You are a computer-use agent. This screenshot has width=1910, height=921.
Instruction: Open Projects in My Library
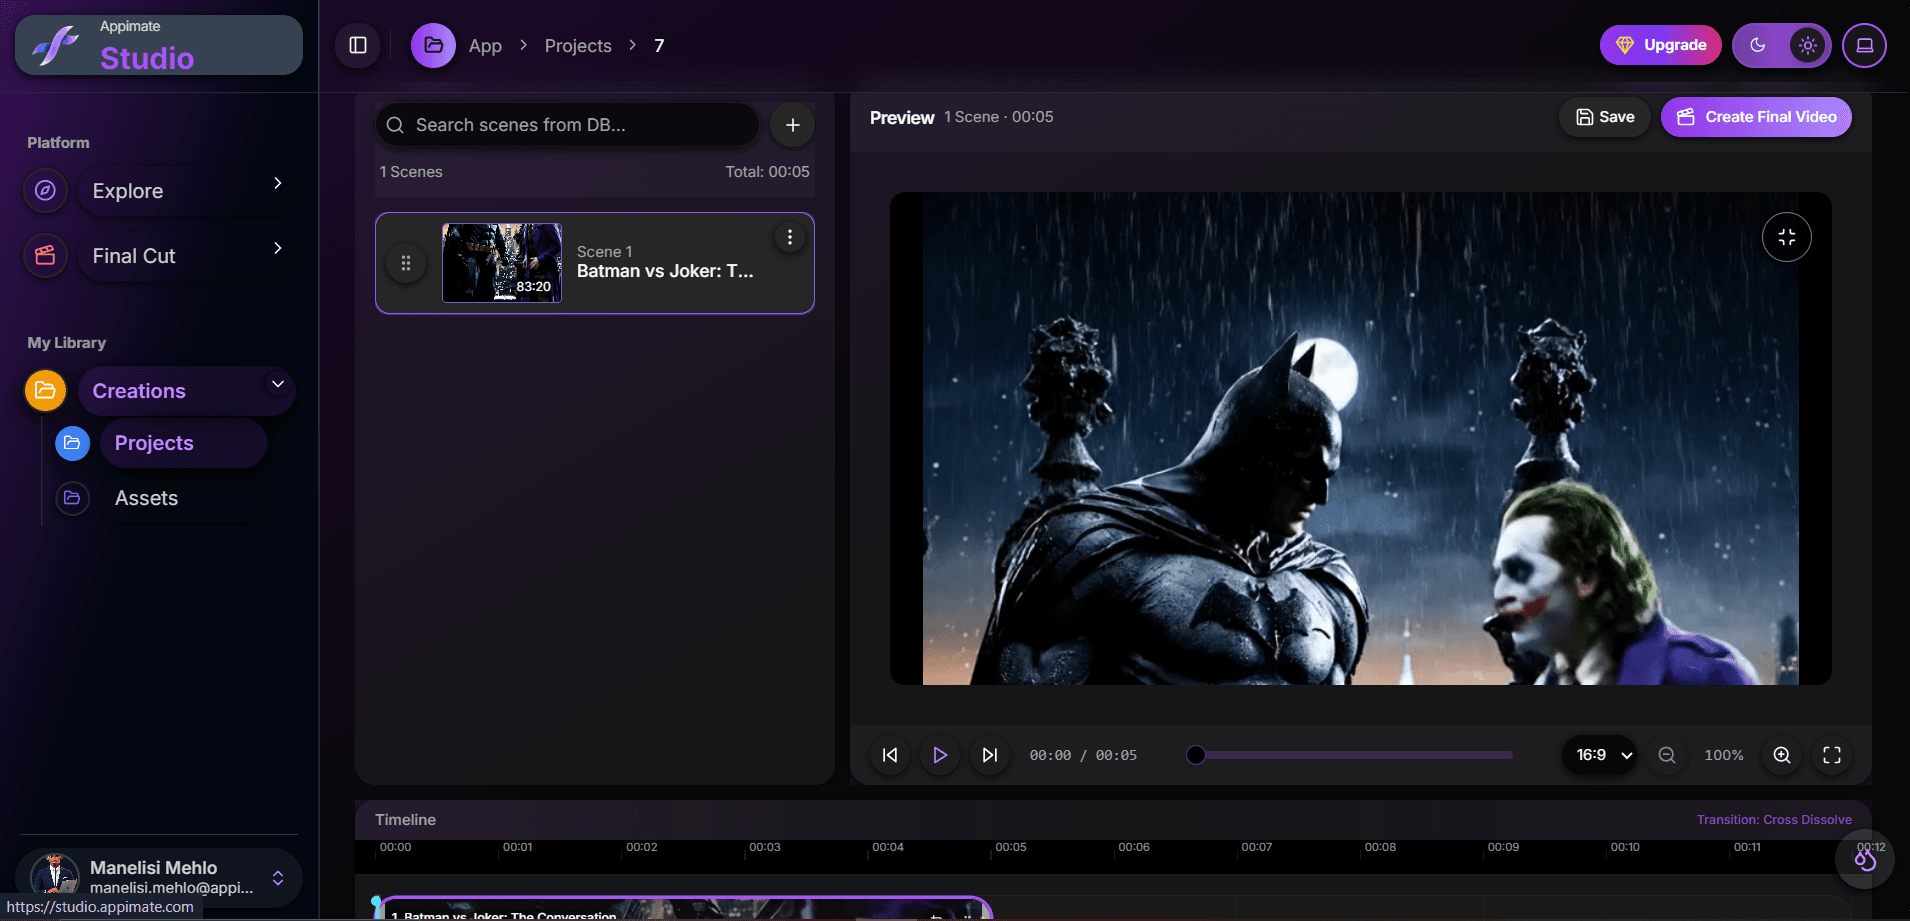point(183,443)
